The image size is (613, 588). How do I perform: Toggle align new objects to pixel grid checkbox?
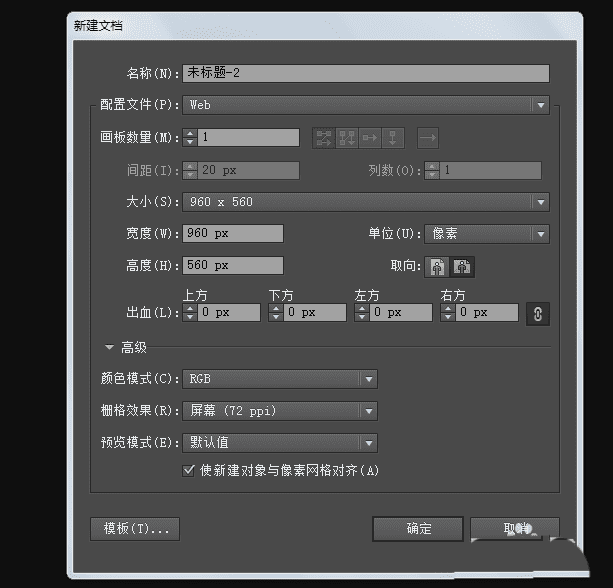click(188, 470)
